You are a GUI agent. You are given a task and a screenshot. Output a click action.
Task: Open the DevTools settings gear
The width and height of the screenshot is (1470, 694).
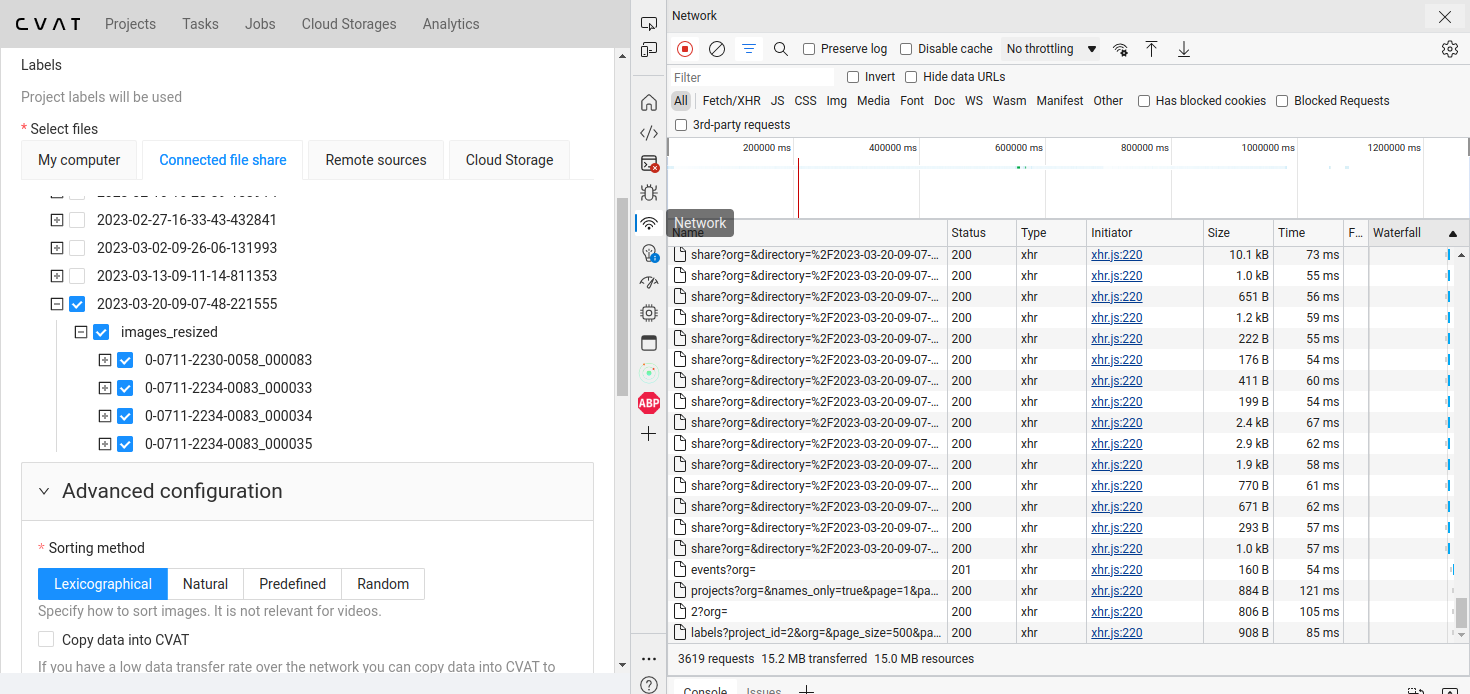pos(1449,48)
